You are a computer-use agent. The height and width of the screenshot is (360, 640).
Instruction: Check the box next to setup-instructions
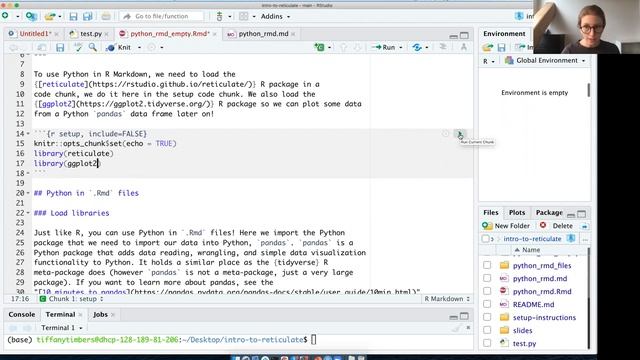[x=487, y=318]
